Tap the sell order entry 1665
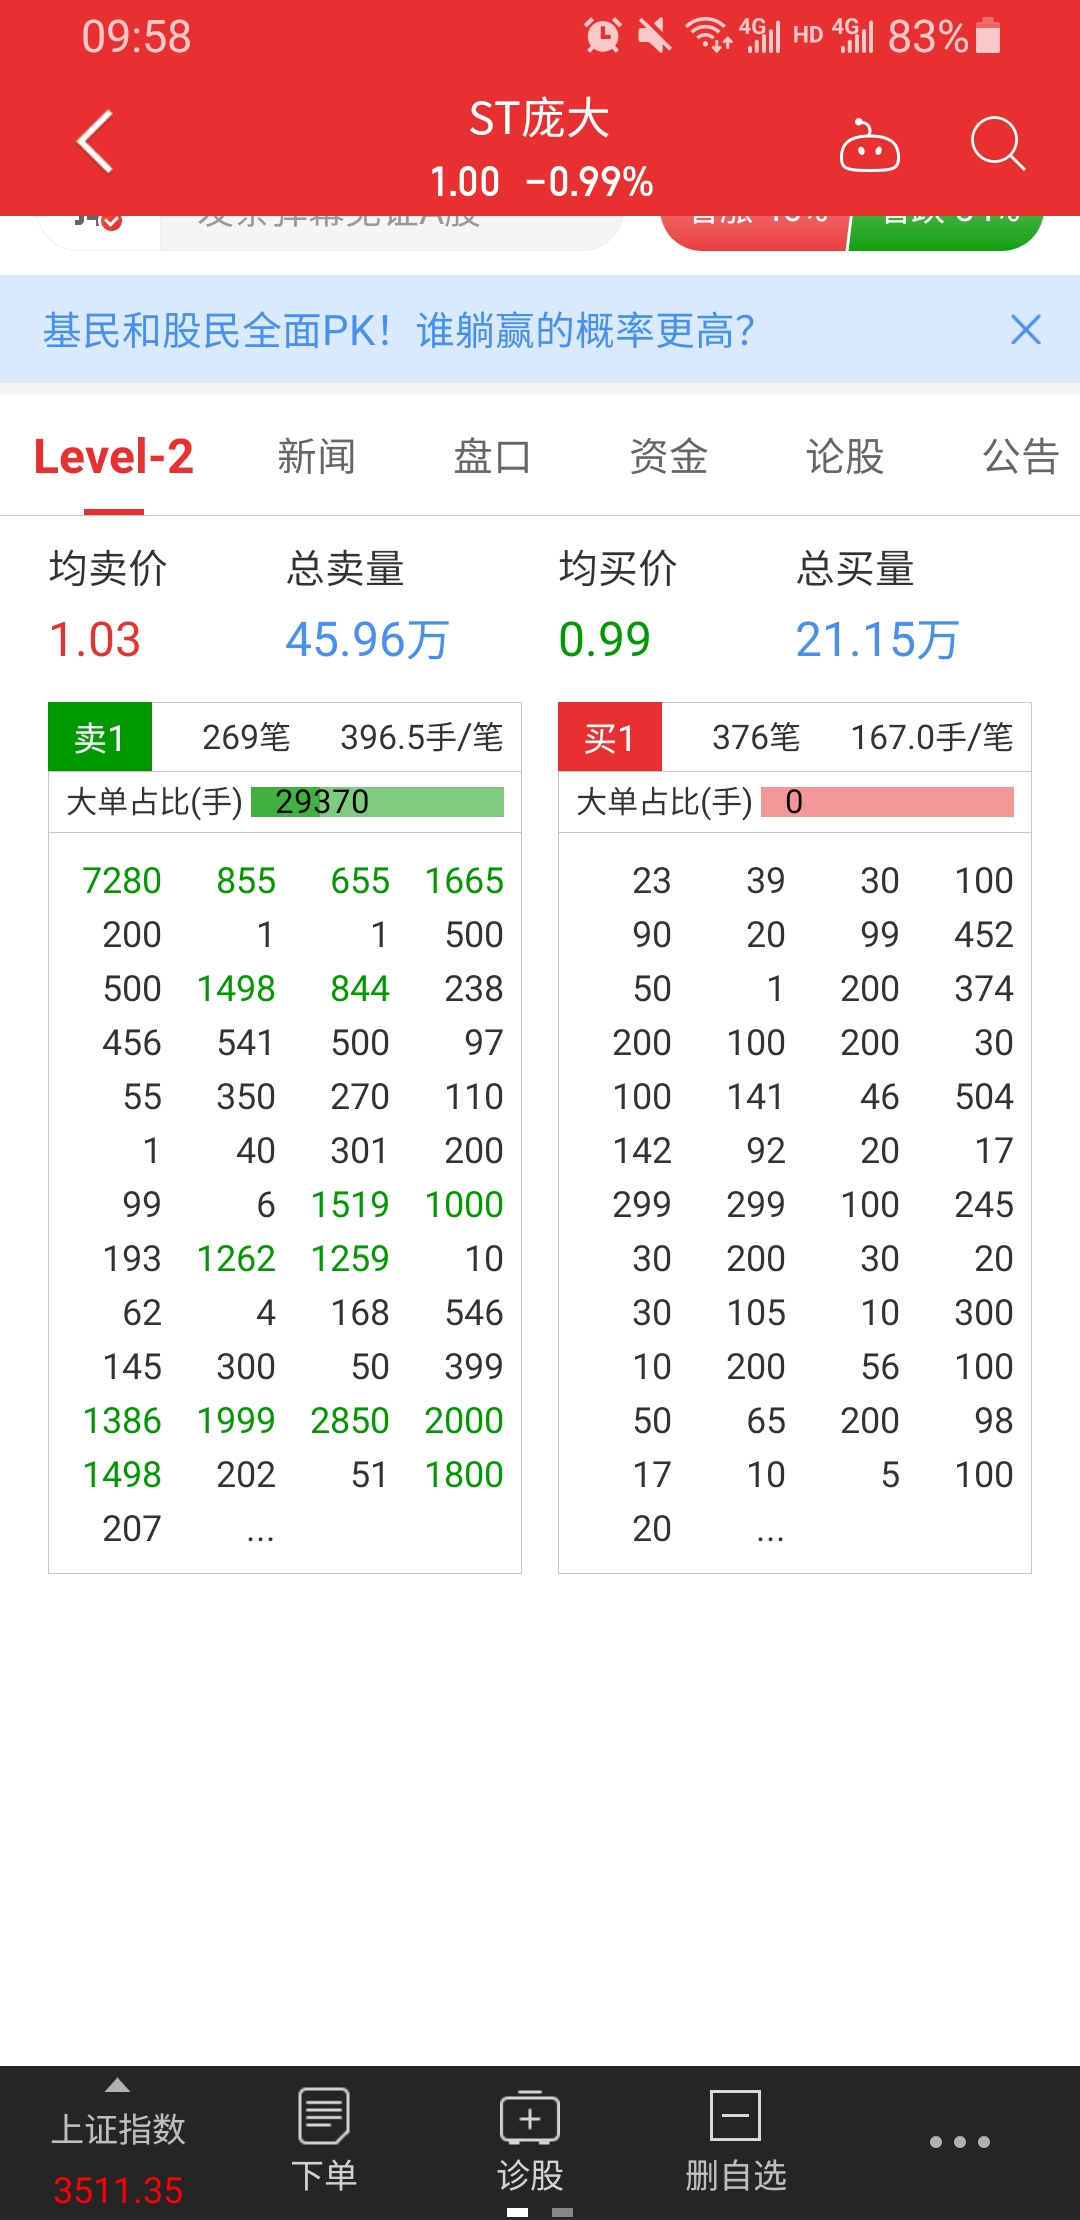 point(464,881)
